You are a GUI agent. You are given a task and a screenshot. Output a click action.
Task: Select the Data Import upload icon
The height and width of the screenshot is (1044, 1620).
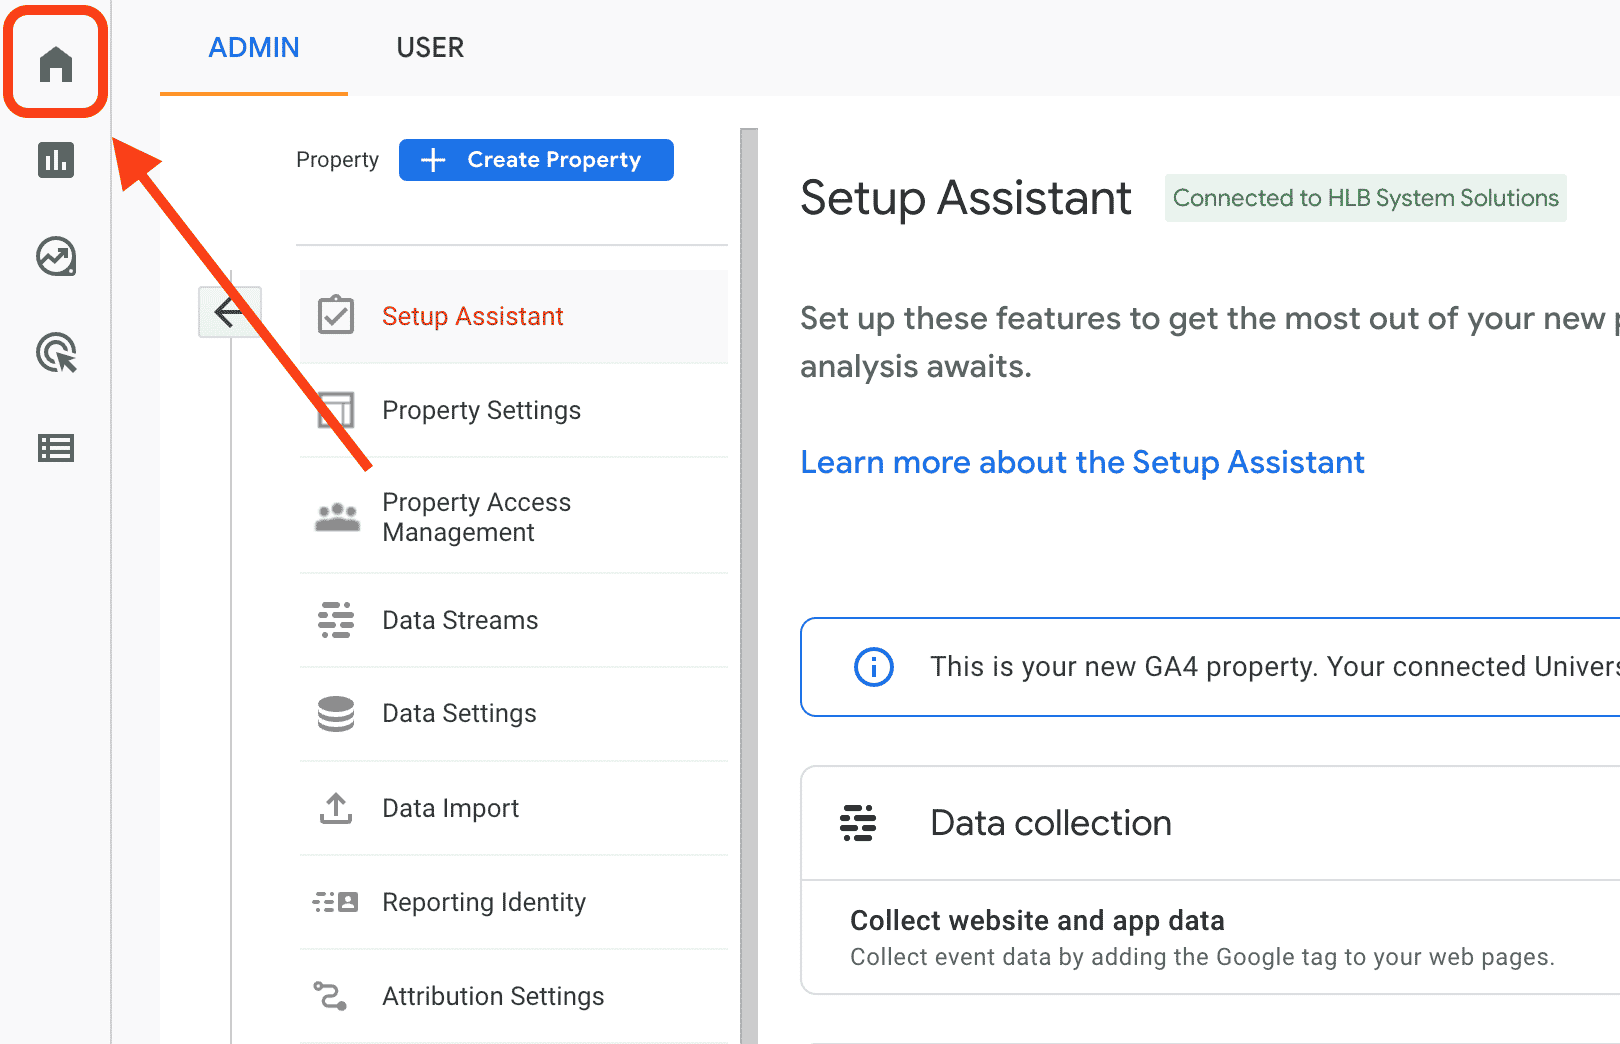tap(336, 808)
